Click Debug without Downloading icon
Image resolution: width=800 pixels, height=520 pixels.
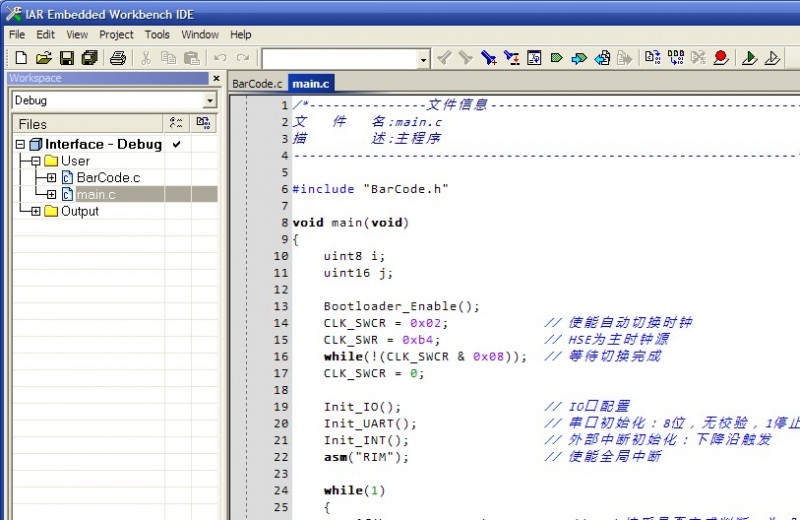(773, 58)
